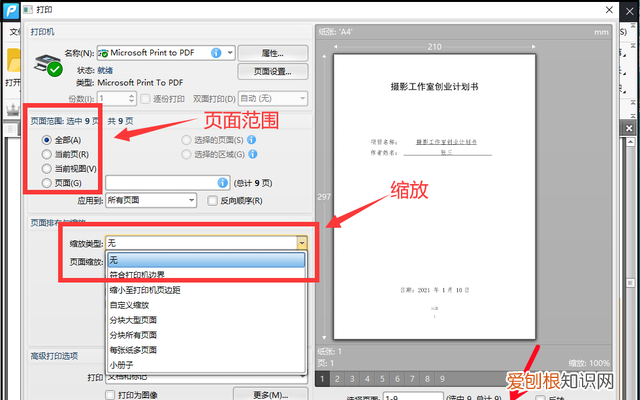The image size is (640, 400).
Task: Go to preview page 2 tab
Action: click(x=337, y=379)
